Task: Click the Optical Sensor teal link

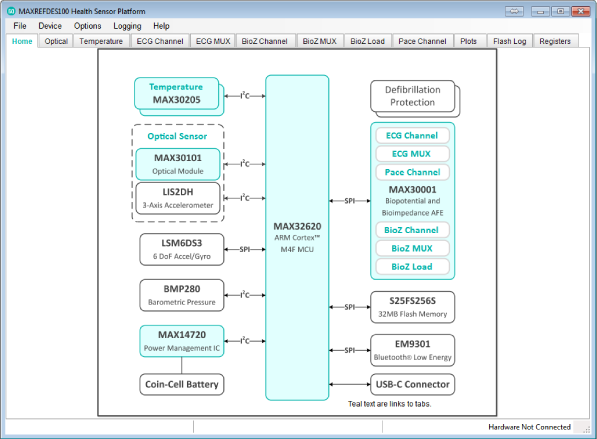Action: click(177, 136)
